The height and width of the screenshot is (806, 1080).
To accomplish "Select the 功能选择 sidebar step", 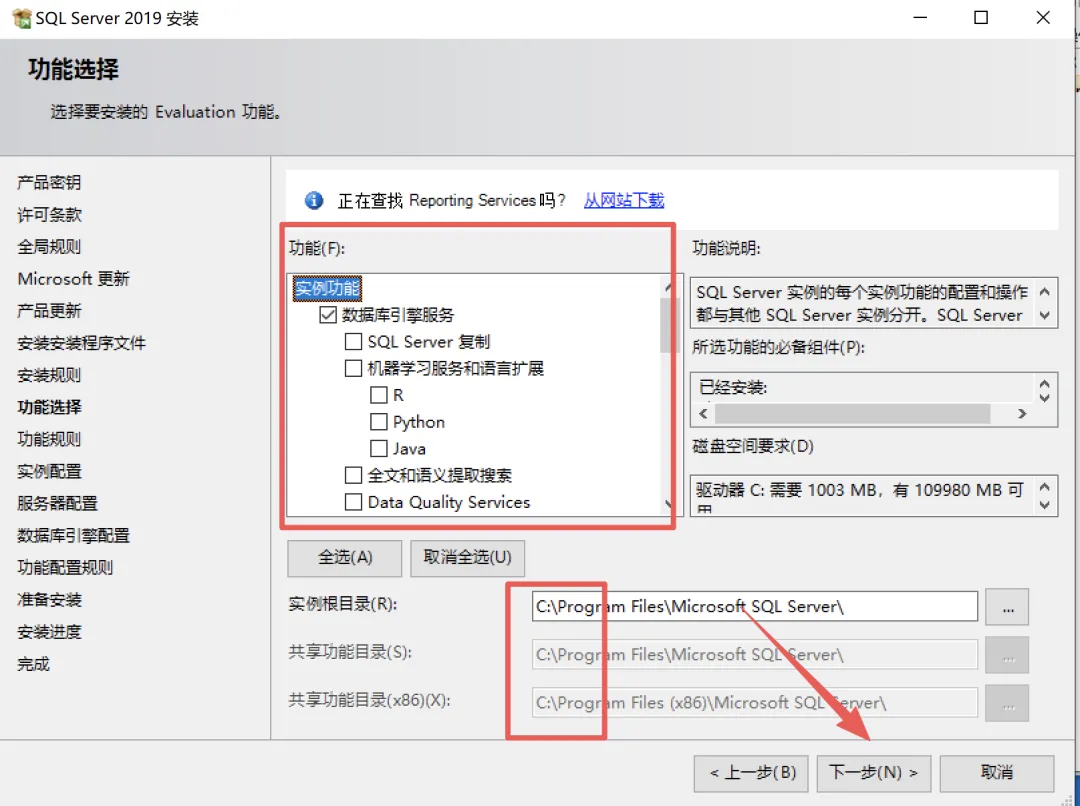I will (x=49, y=407).
